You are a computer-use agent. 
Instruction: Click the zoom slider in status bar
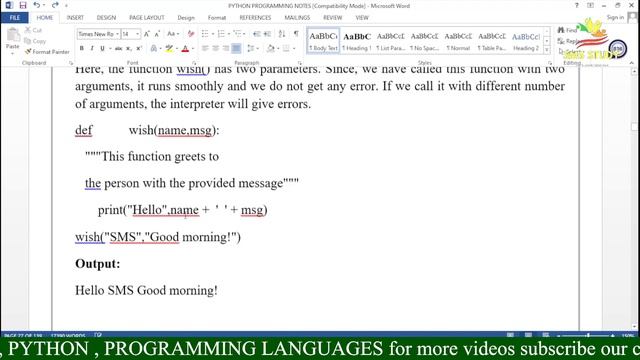pos(586,335)
